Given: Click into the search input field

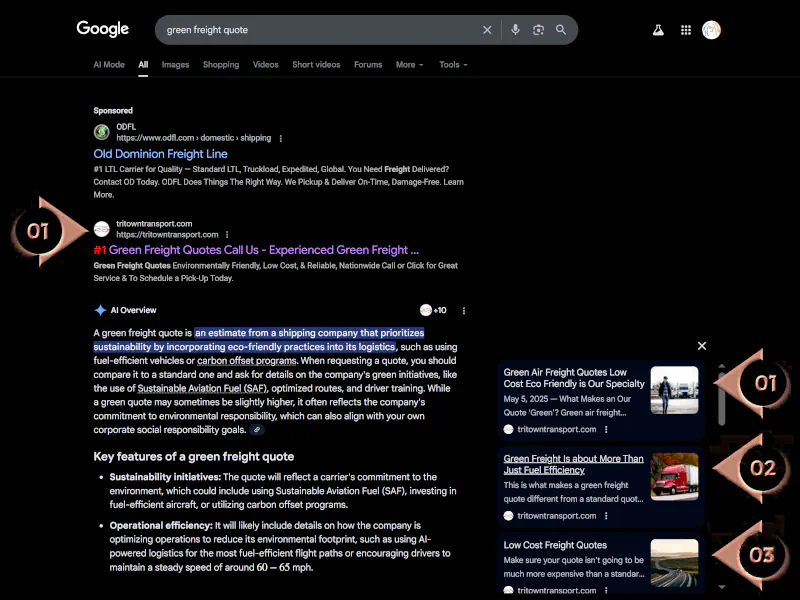Looking at the screenshot, I should pyautogui.click(x=320, y=30).
